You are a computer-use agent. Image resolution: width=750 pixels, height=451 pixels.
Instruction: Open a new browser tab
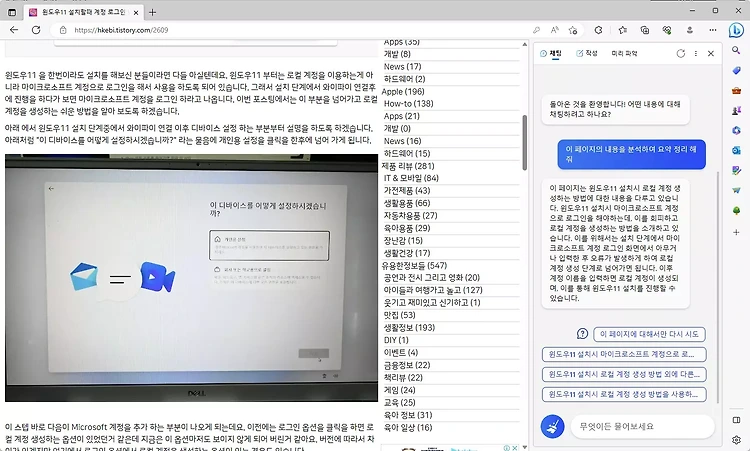(152, 12)
